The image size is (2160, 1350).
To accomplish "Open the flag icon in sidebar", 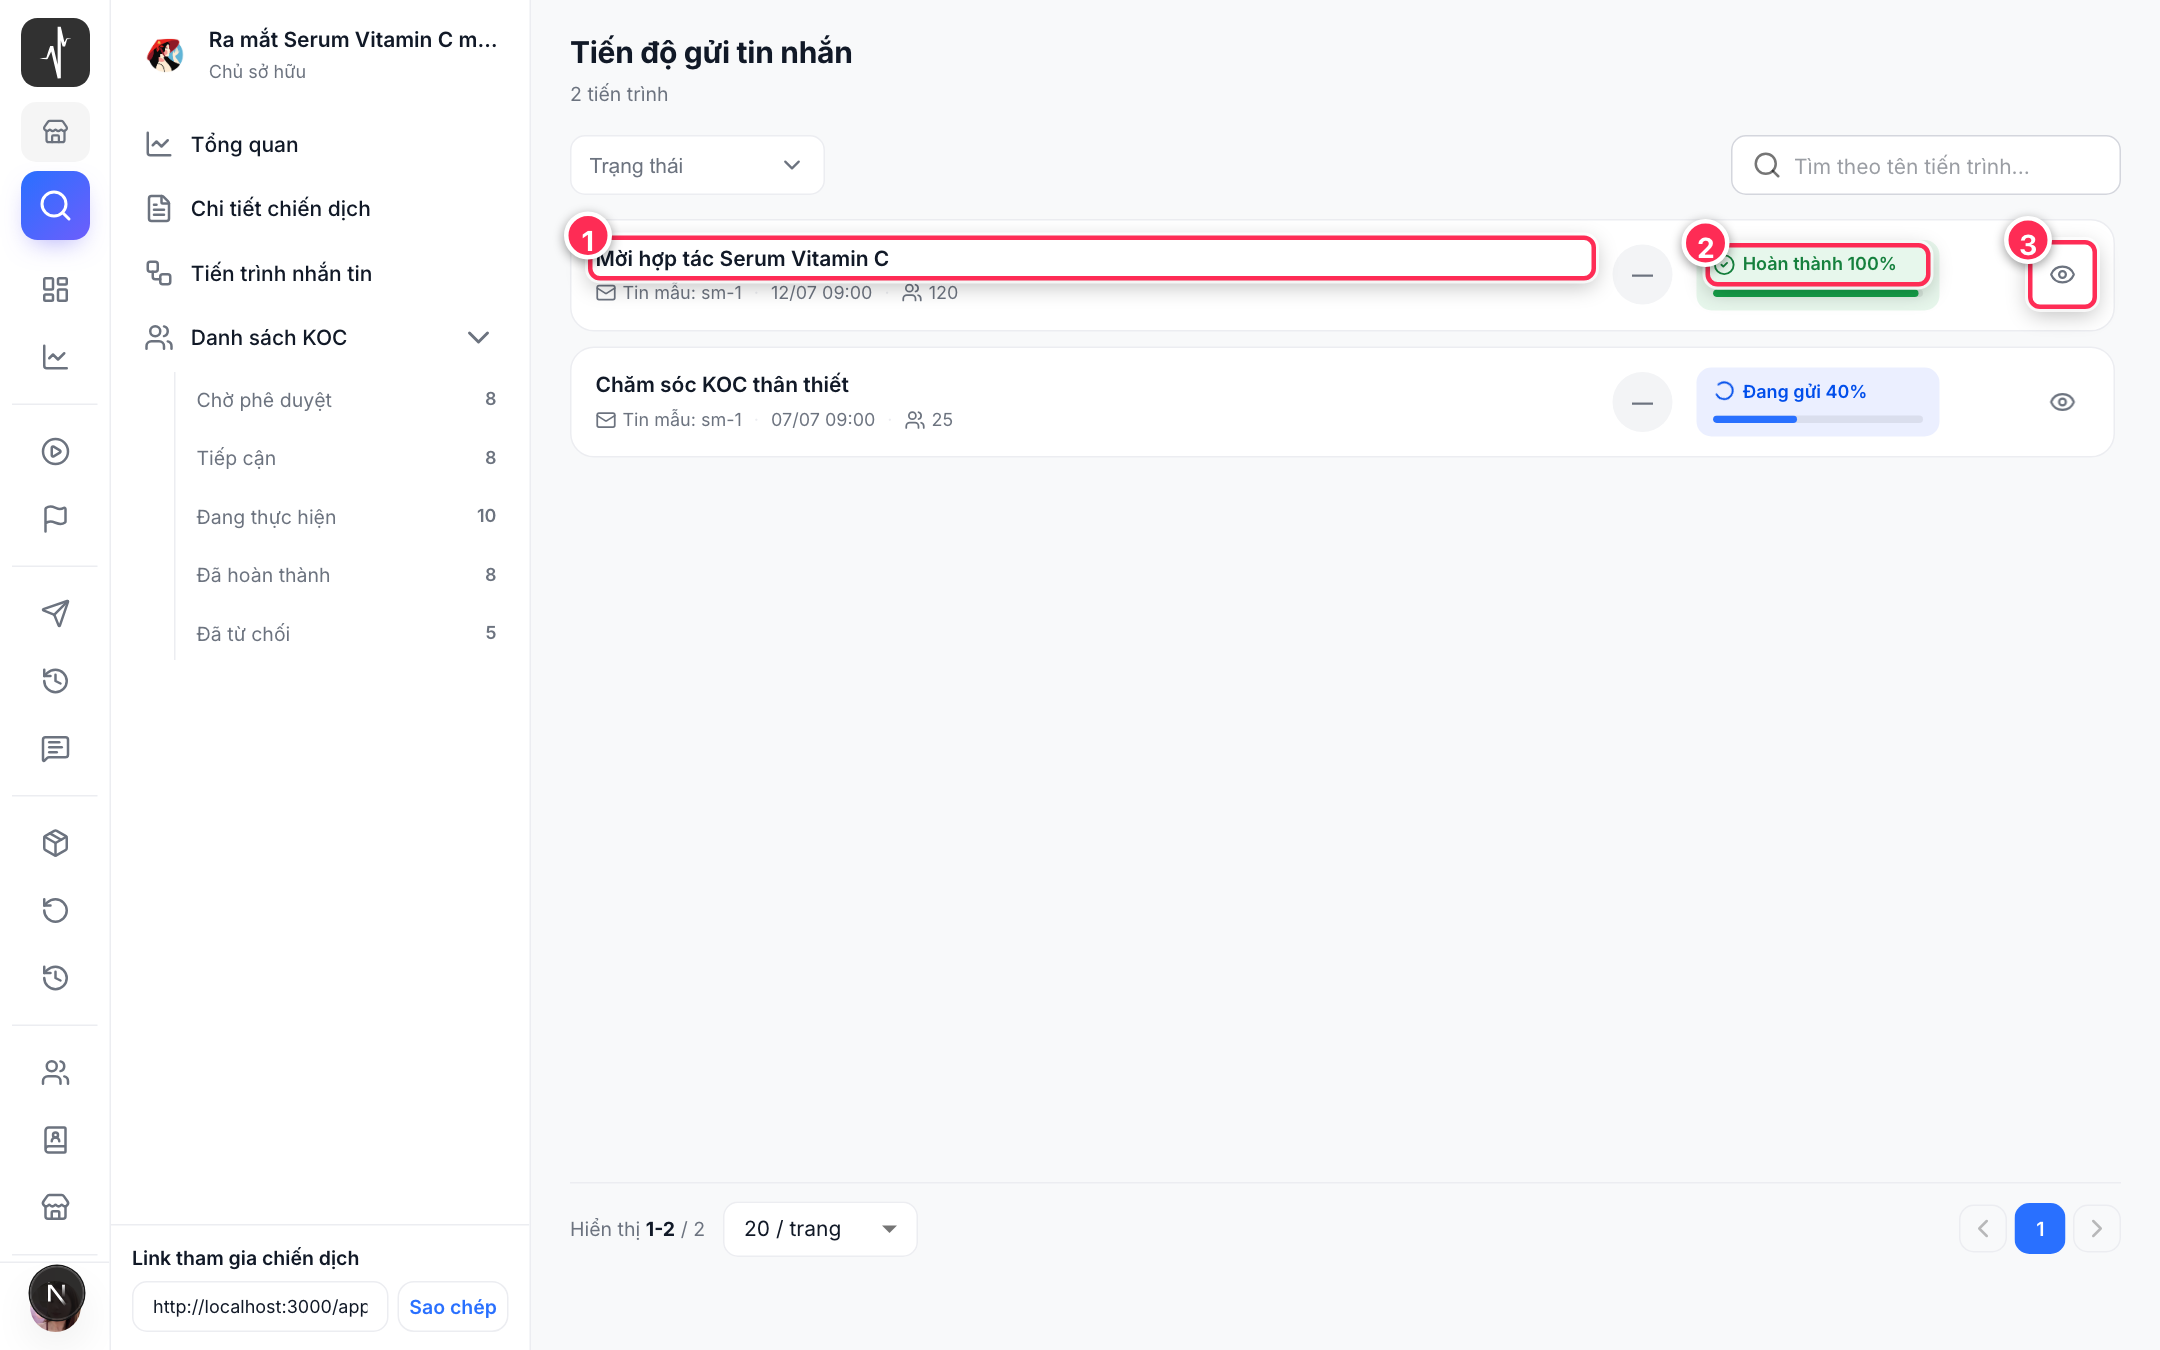I will coord(55,518).
